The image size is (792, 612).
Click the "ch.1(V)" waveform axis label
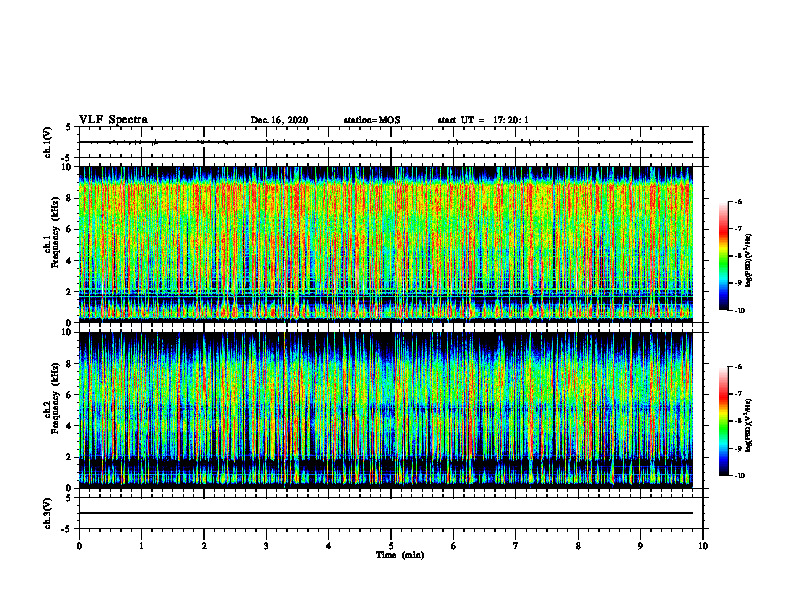point(47,142)
